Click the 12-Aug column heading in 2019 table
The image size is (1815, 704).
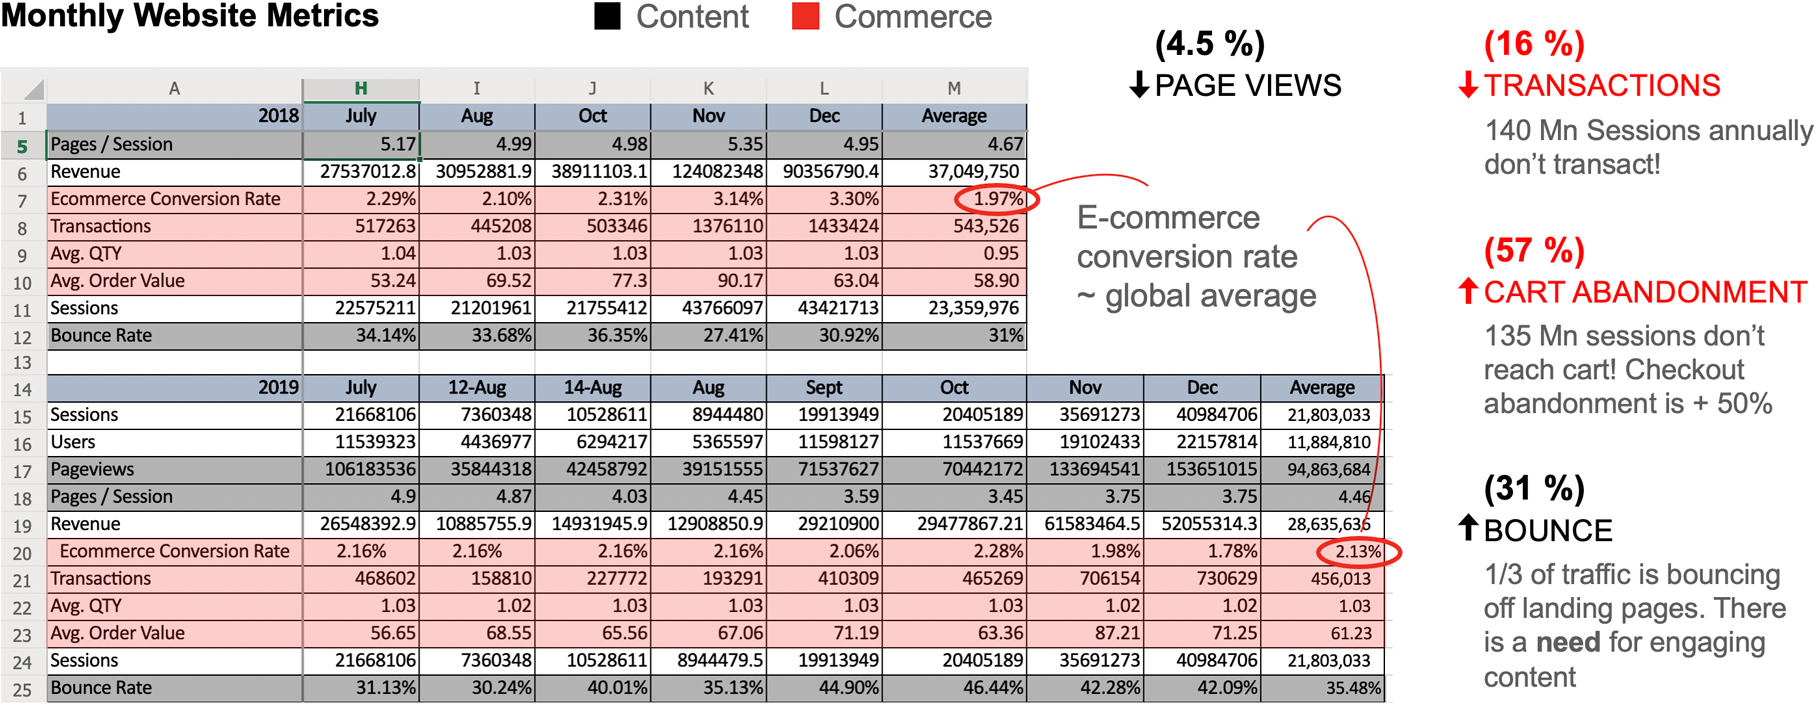coord(476,388)
